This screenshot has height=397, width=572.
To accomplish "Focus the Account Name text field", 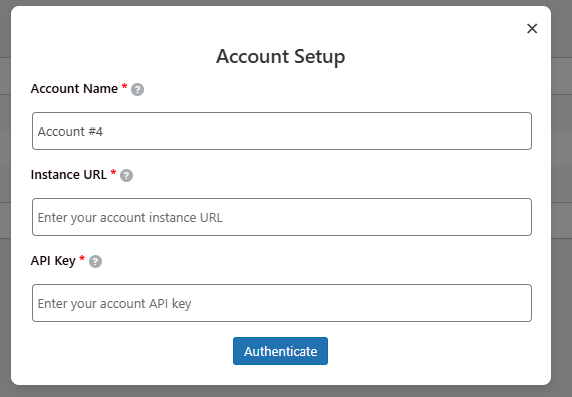I will point(282,131).
